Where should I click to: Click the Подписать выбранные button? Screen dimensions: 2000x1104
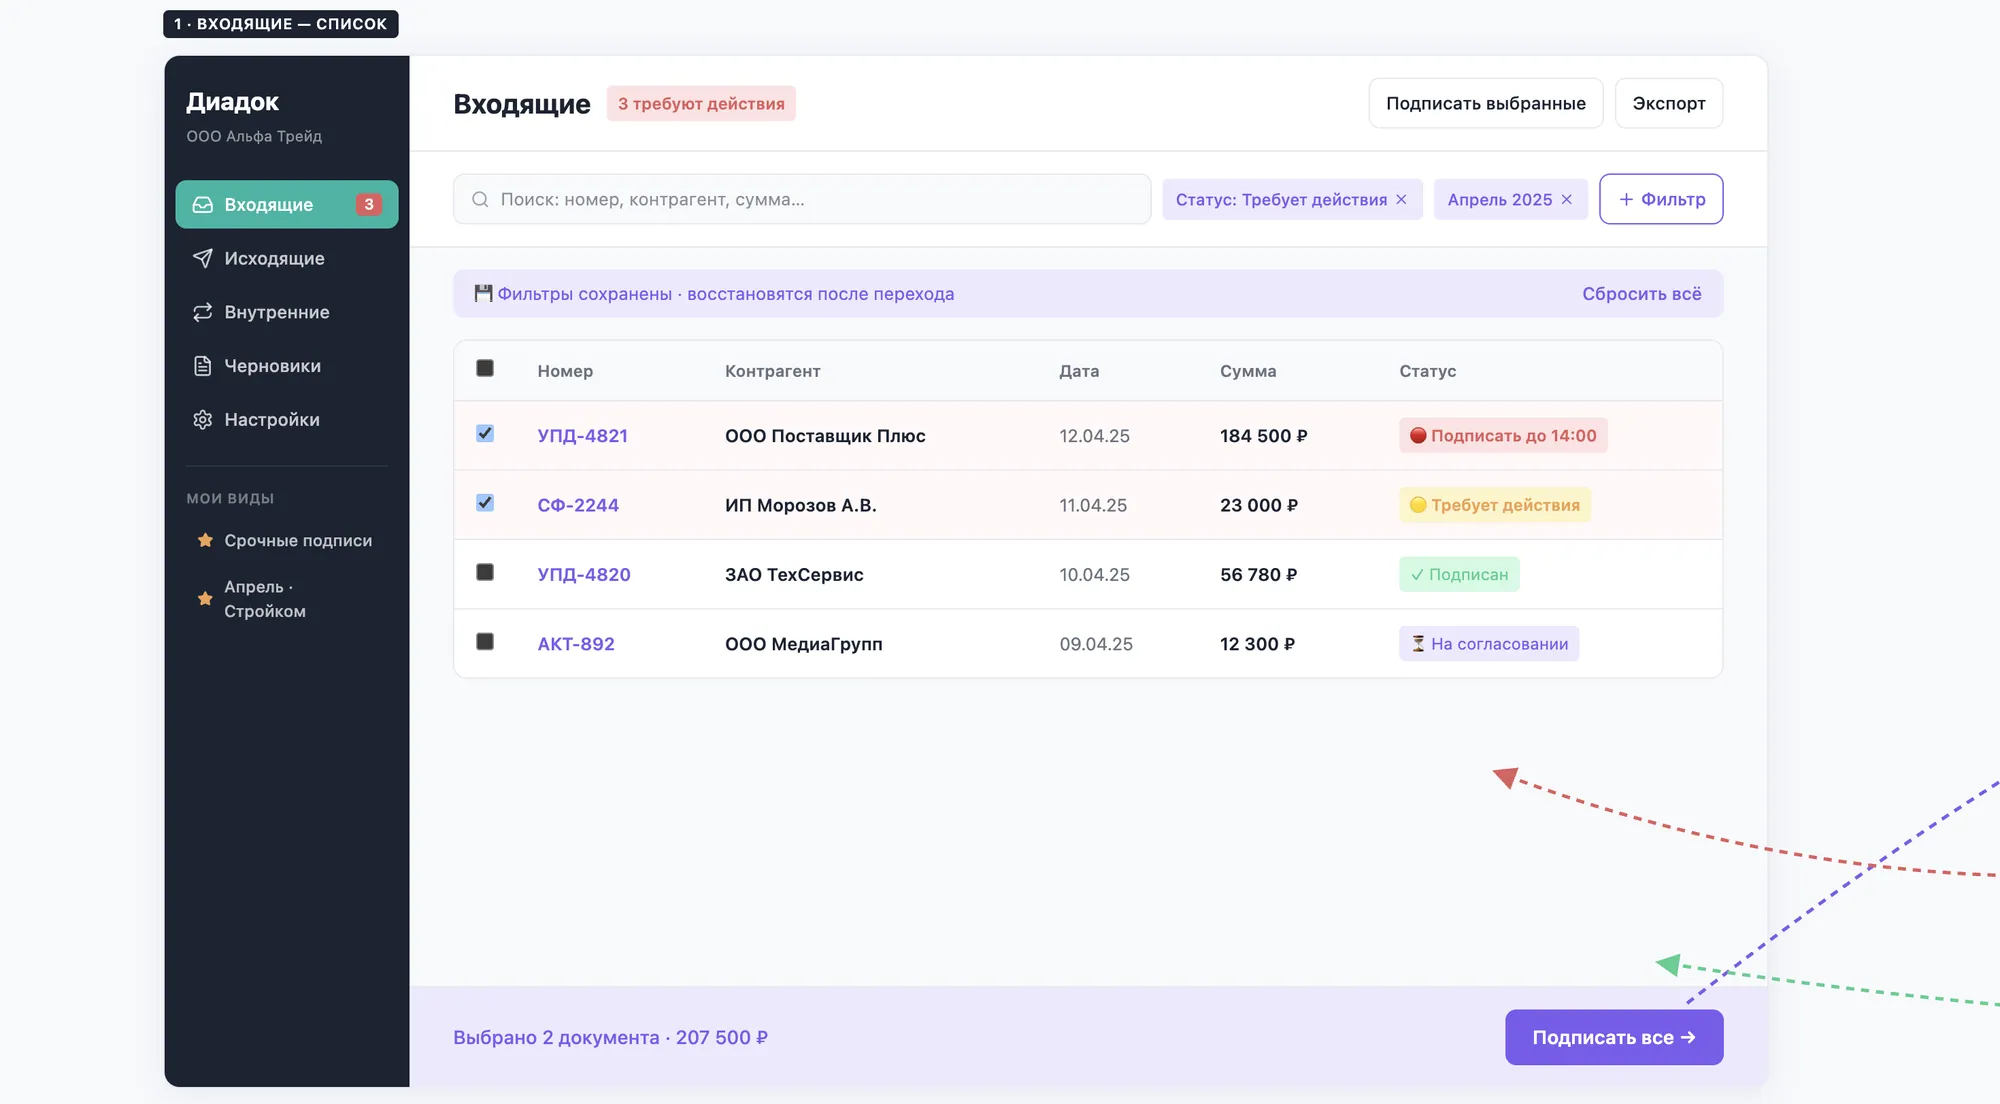pyautogui.click(x=1486, y=103)
